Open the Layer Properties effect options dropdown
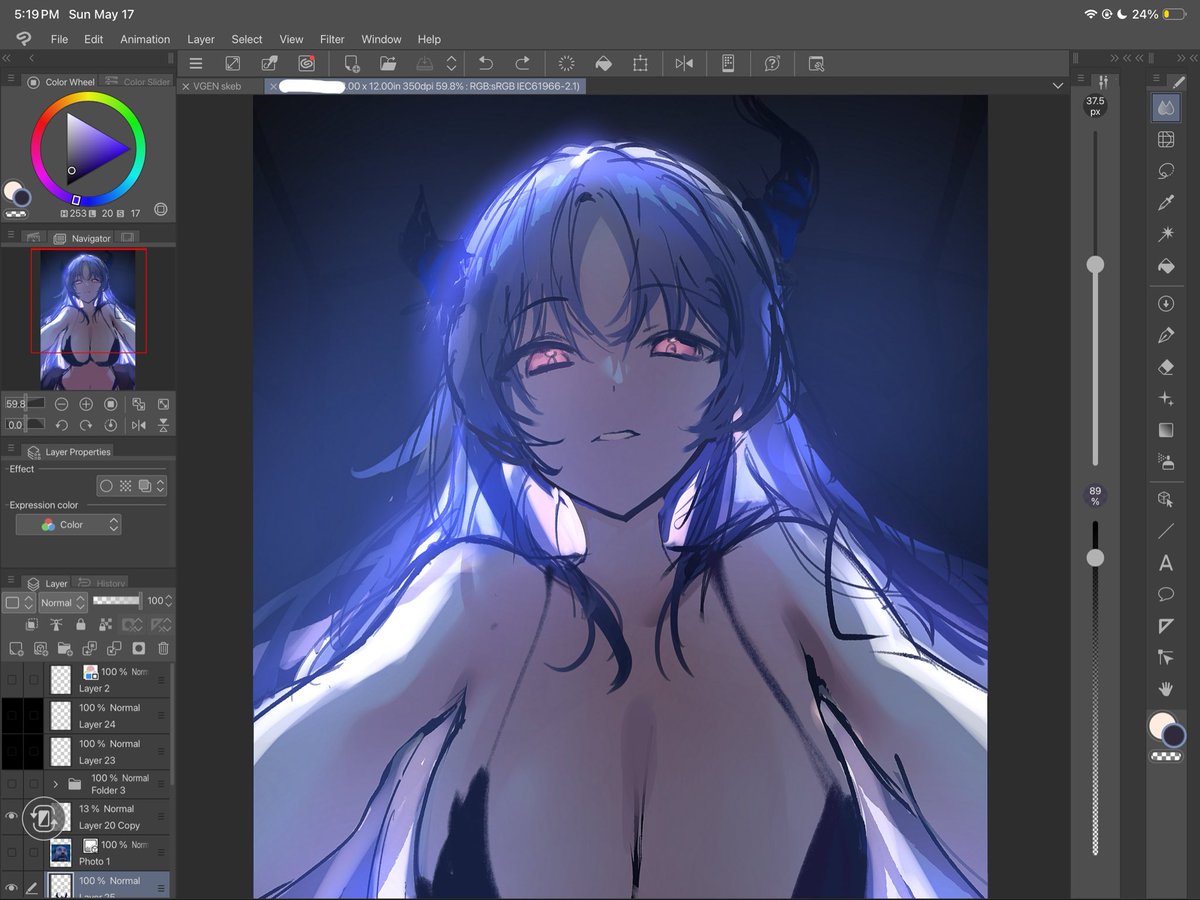The image size is (1200, 900). (x=161, y=486)
